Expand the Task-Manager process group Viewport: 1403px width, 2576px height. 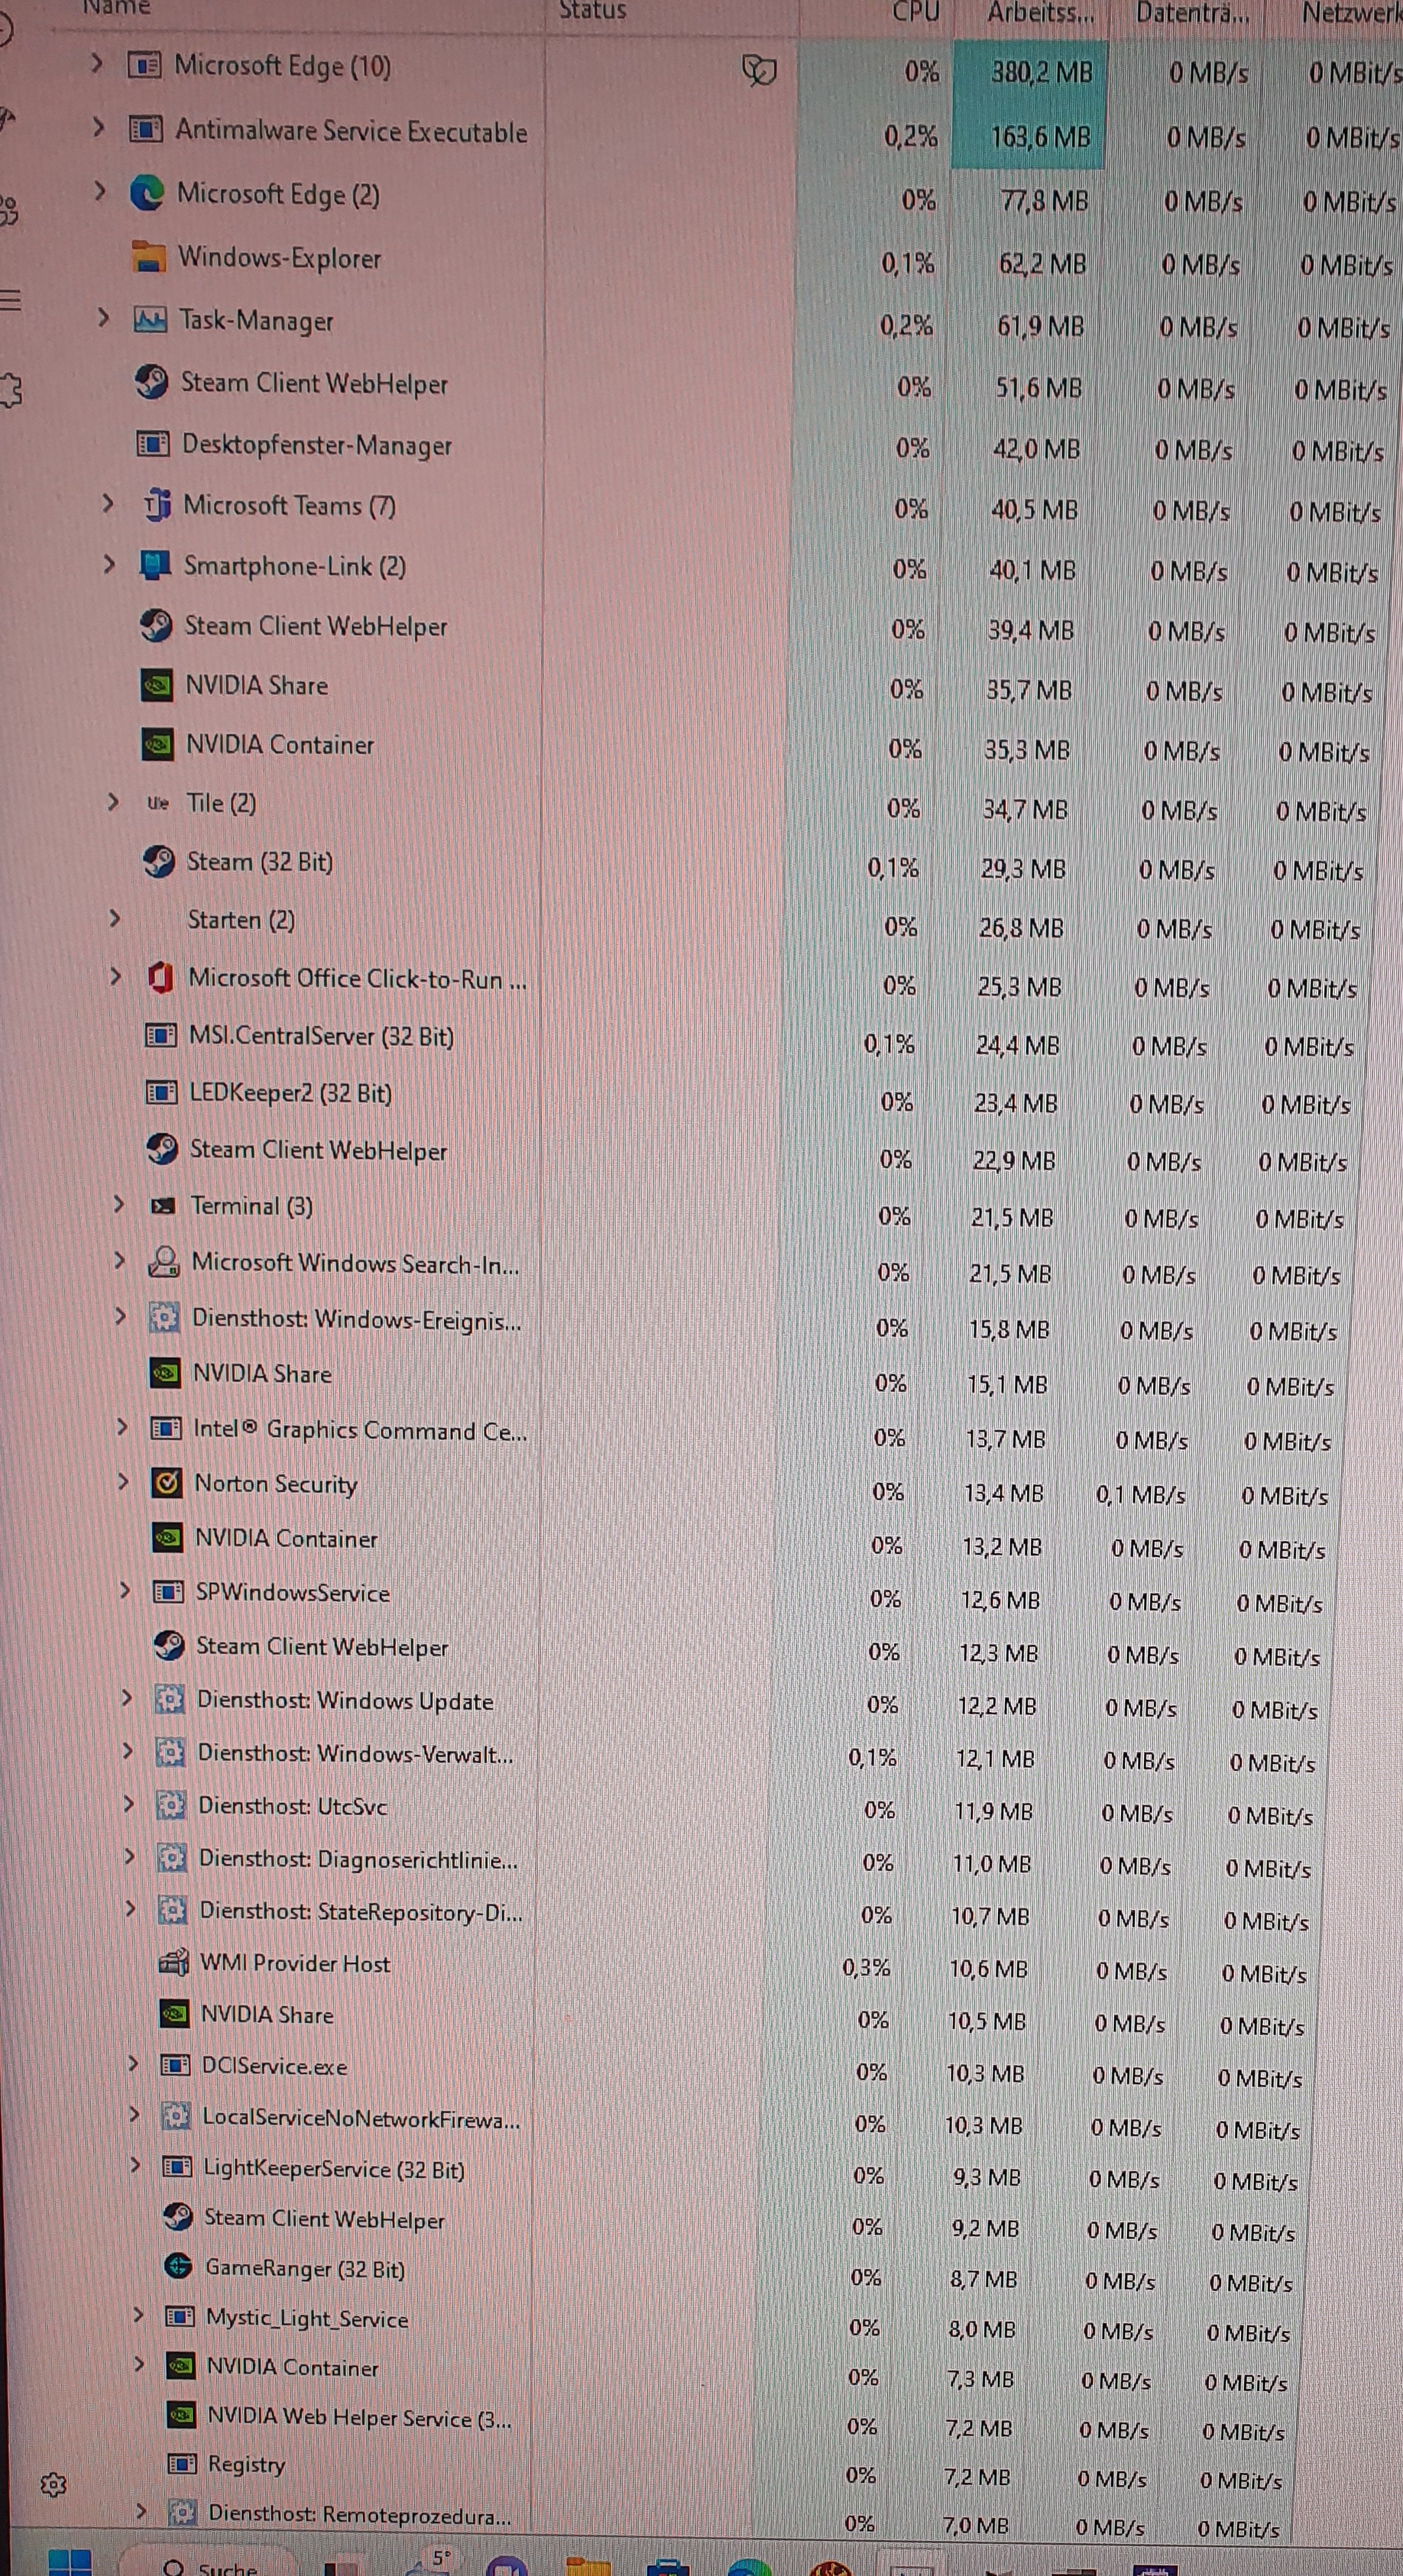tap(104, 317)
